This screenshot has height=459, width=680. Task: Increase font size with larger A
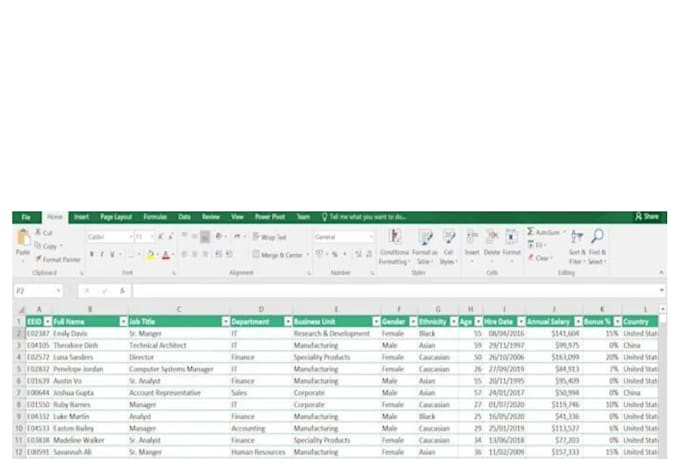point(161,237)
